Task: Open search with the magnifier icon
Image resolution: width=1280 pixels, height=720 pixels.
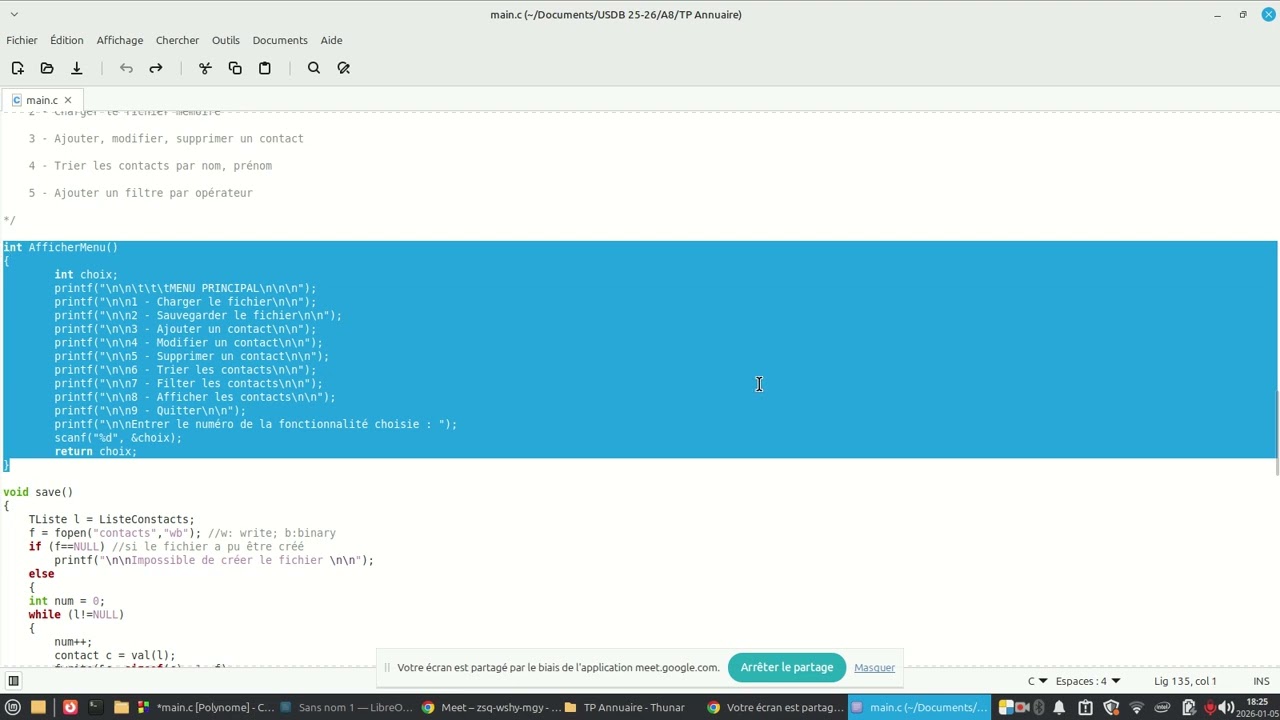Action: click(x=314, y=68)
